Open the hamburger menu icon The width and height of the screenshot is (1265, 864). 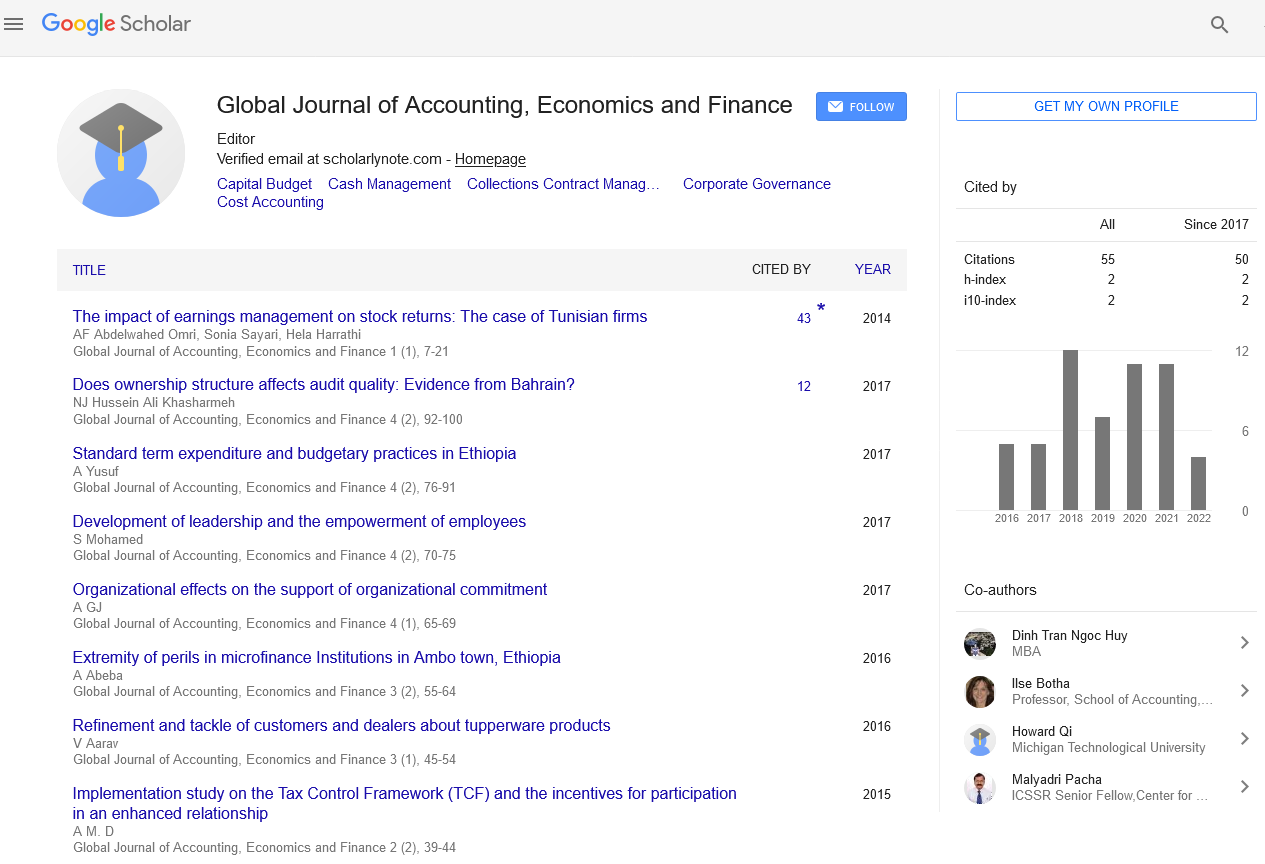point(14,25)
